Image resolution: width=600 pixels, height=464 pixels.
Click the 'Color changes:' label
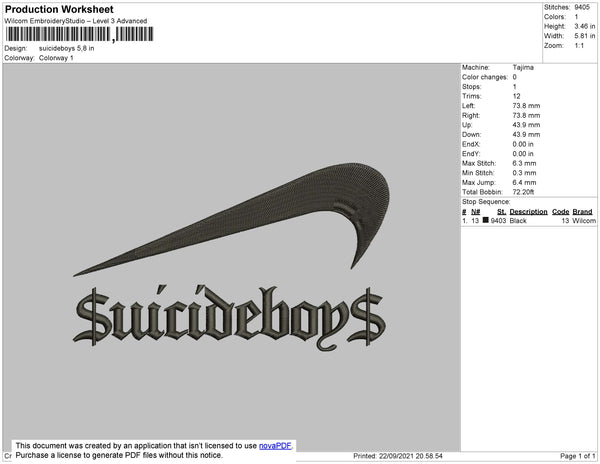(485, 77)
